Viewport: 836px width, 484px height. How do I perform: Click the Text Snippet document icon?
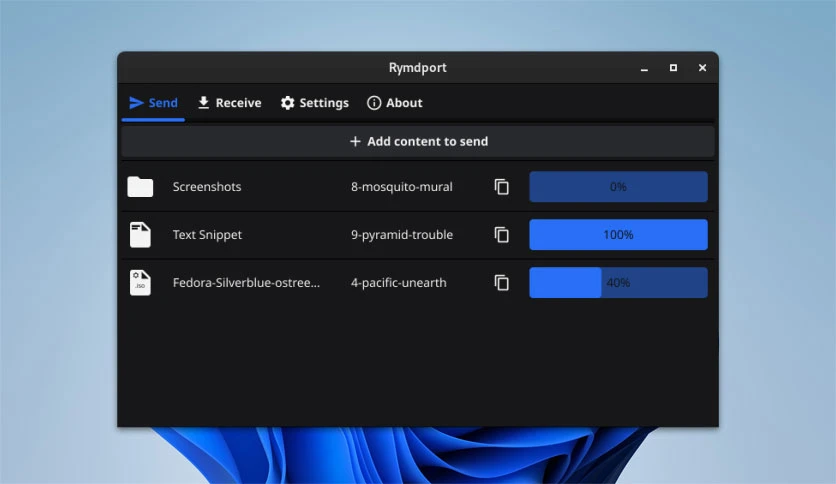[x=140, y=235]
